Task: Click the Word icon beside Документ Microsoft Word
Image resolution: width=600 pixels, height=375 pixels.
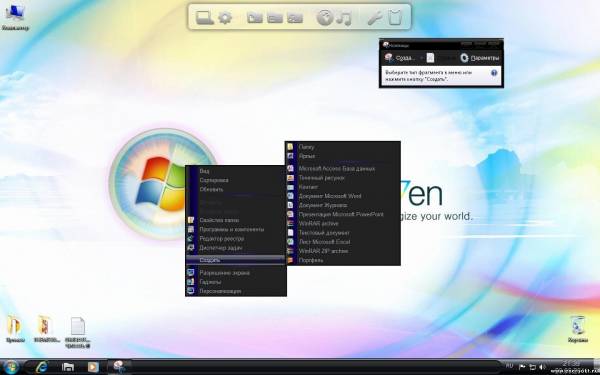Action: coord(290,196)
